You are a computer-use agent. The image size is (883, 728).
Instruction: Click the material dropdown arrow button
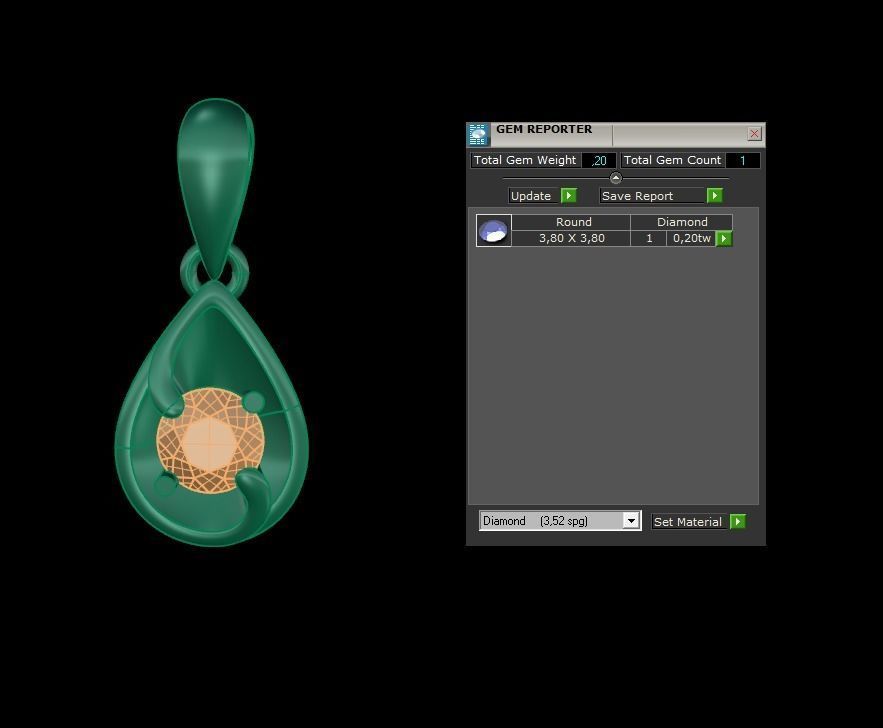pyautogui.click(x=631, y=521)
